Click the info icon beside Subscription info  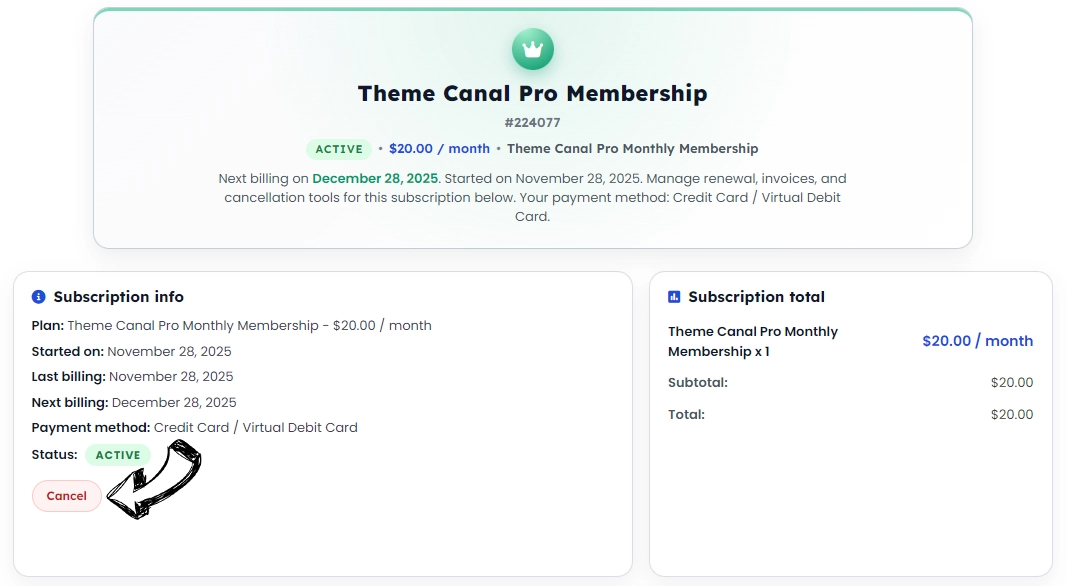38,296
